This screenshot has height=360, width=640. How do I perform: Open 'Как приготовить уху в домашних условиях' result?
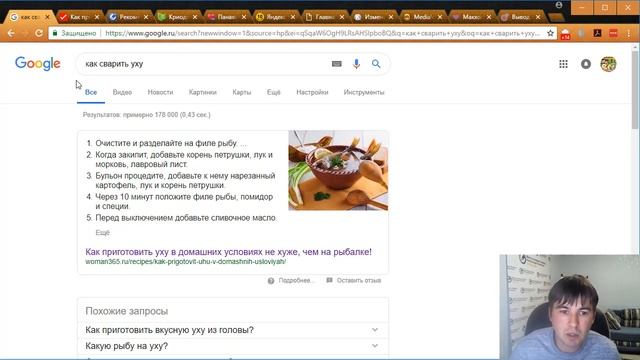228,252
